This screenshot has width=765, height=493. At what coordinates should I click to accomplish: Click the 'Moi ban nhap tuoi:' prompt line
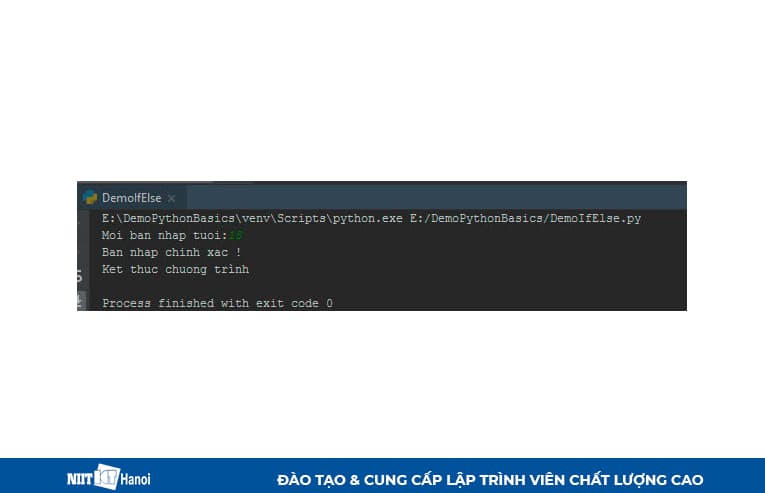click(164, 235)
